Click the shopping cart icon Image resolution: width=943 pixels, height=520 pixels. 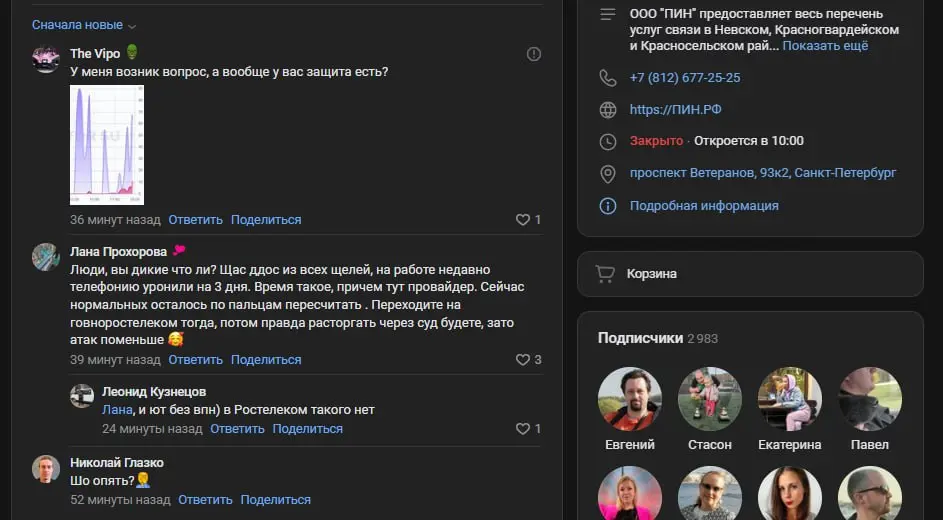coord(605,274)
